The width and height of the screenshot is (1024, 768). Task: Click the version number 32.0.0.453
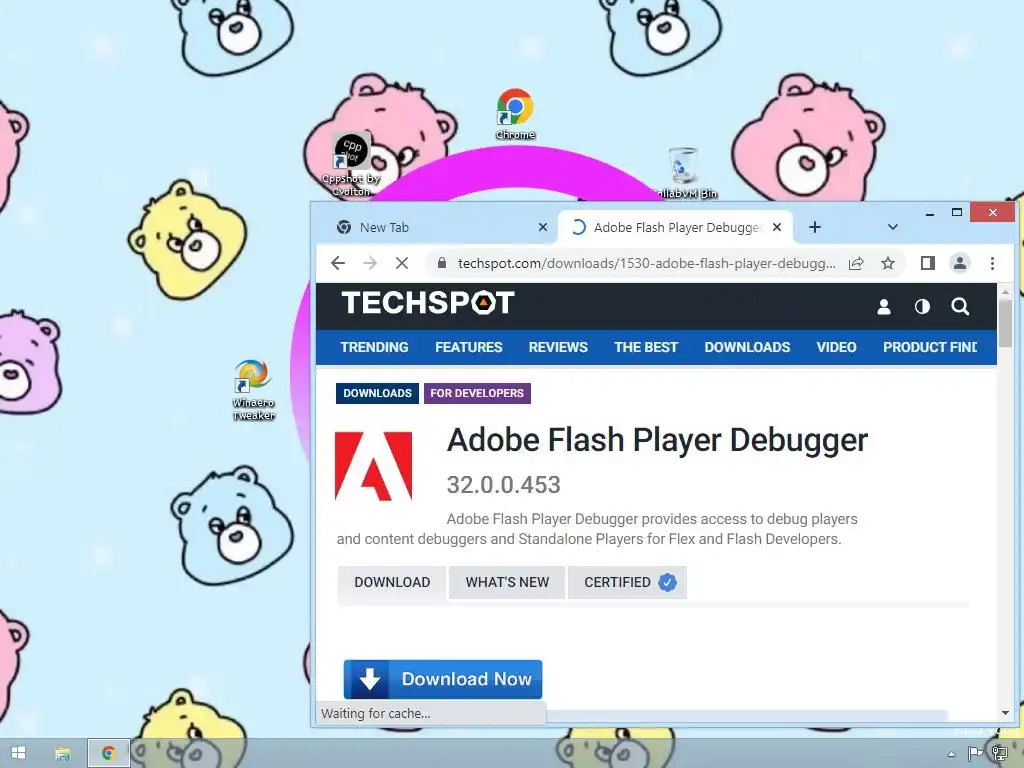504,485
